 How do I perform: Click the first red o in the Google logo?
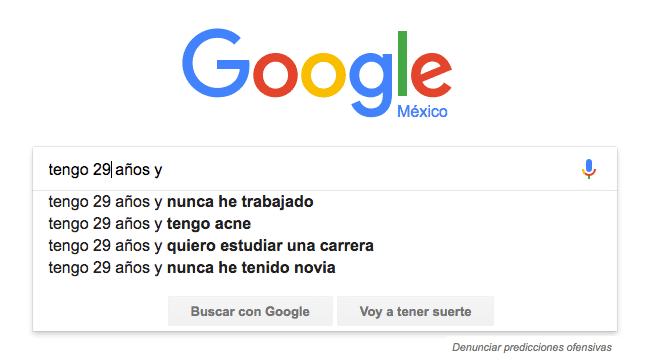(275, 75)
